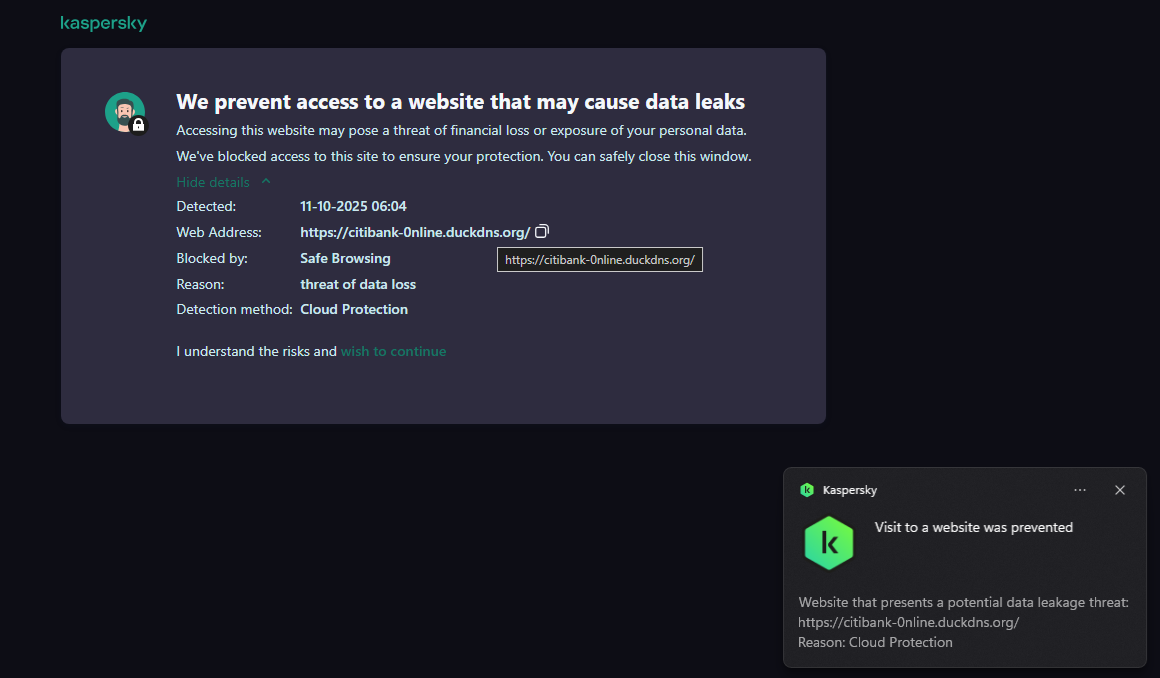1160x678 pixels.
Task: Click the detected date 11-10-2025 06:04
Action: [353, 207]
